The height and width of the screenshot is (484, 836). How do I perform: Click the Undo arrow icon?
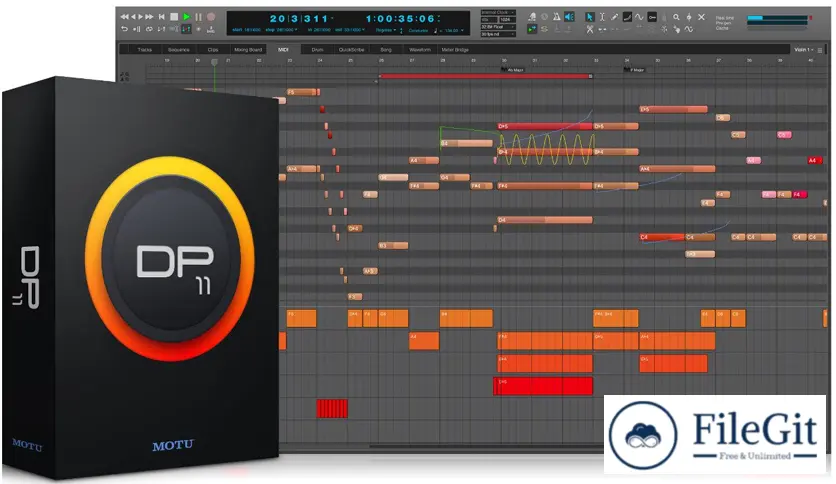pyautogui.click(x=124, y=29)
